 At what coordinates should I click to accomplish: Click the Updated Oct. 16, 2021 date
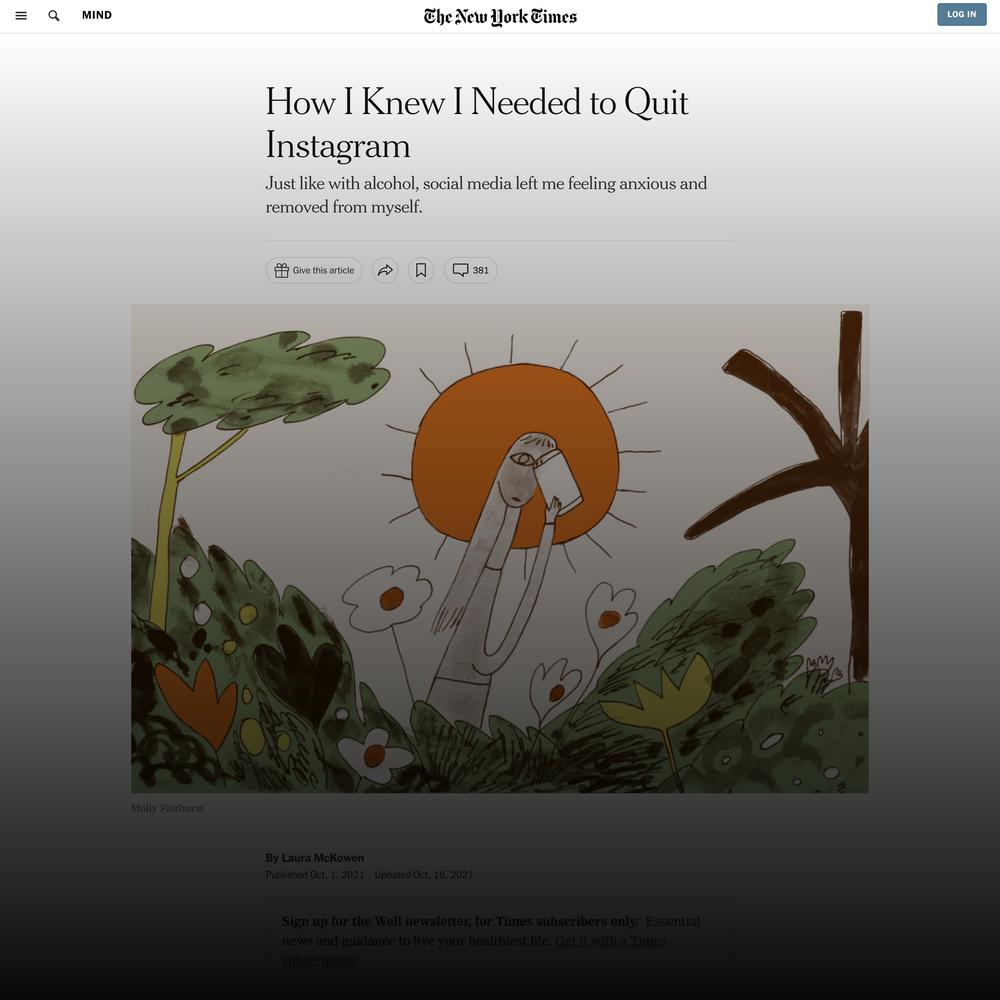423,874
